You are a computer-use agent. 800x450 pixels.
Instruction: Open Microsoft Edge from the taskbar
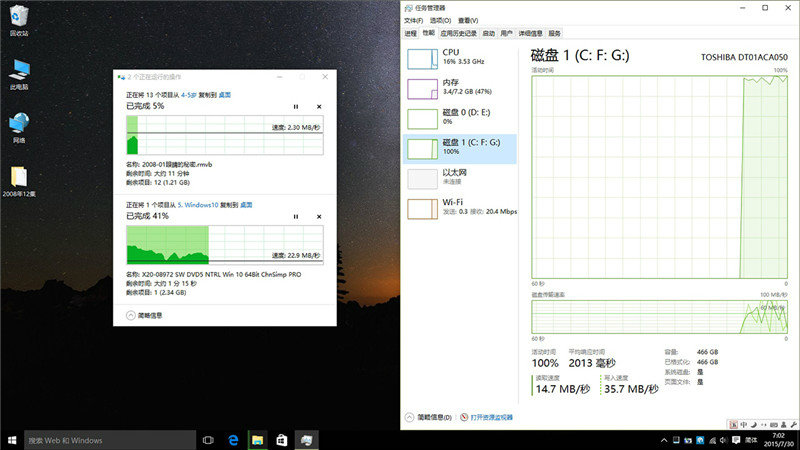[233, 440]
